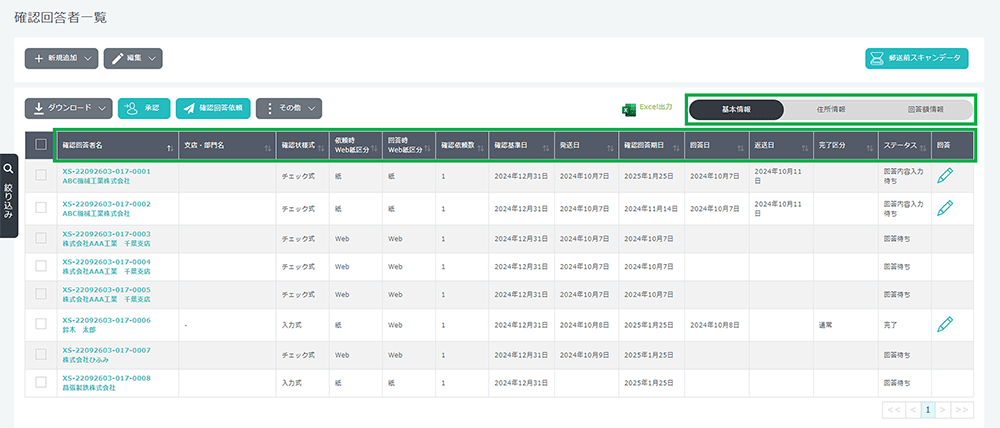Click the 承認 approval button
This screenshot has height=428, width=1000.
click(143, 108)
